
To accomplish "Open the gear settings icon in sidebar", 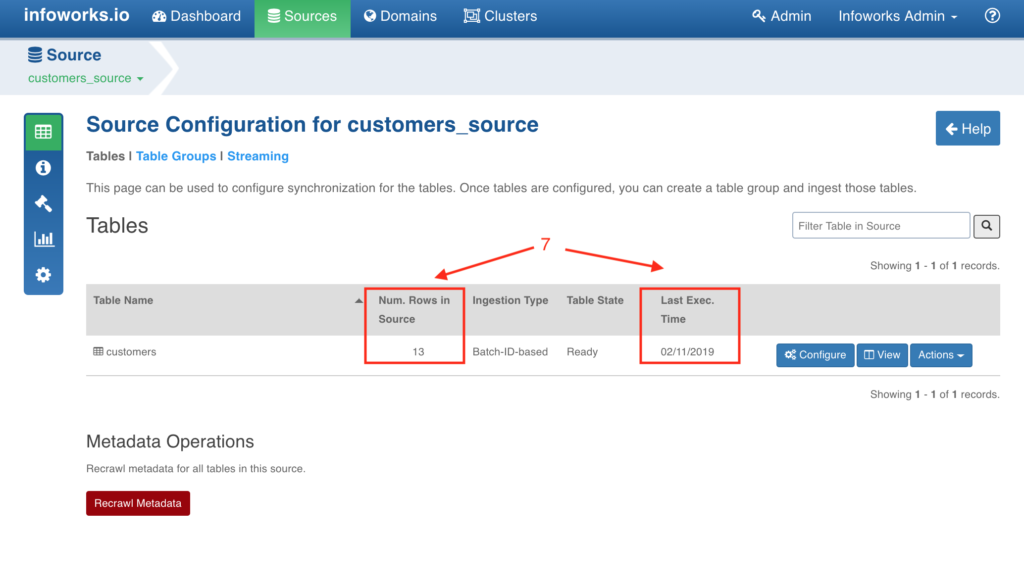I will click(x=43, y=275).
